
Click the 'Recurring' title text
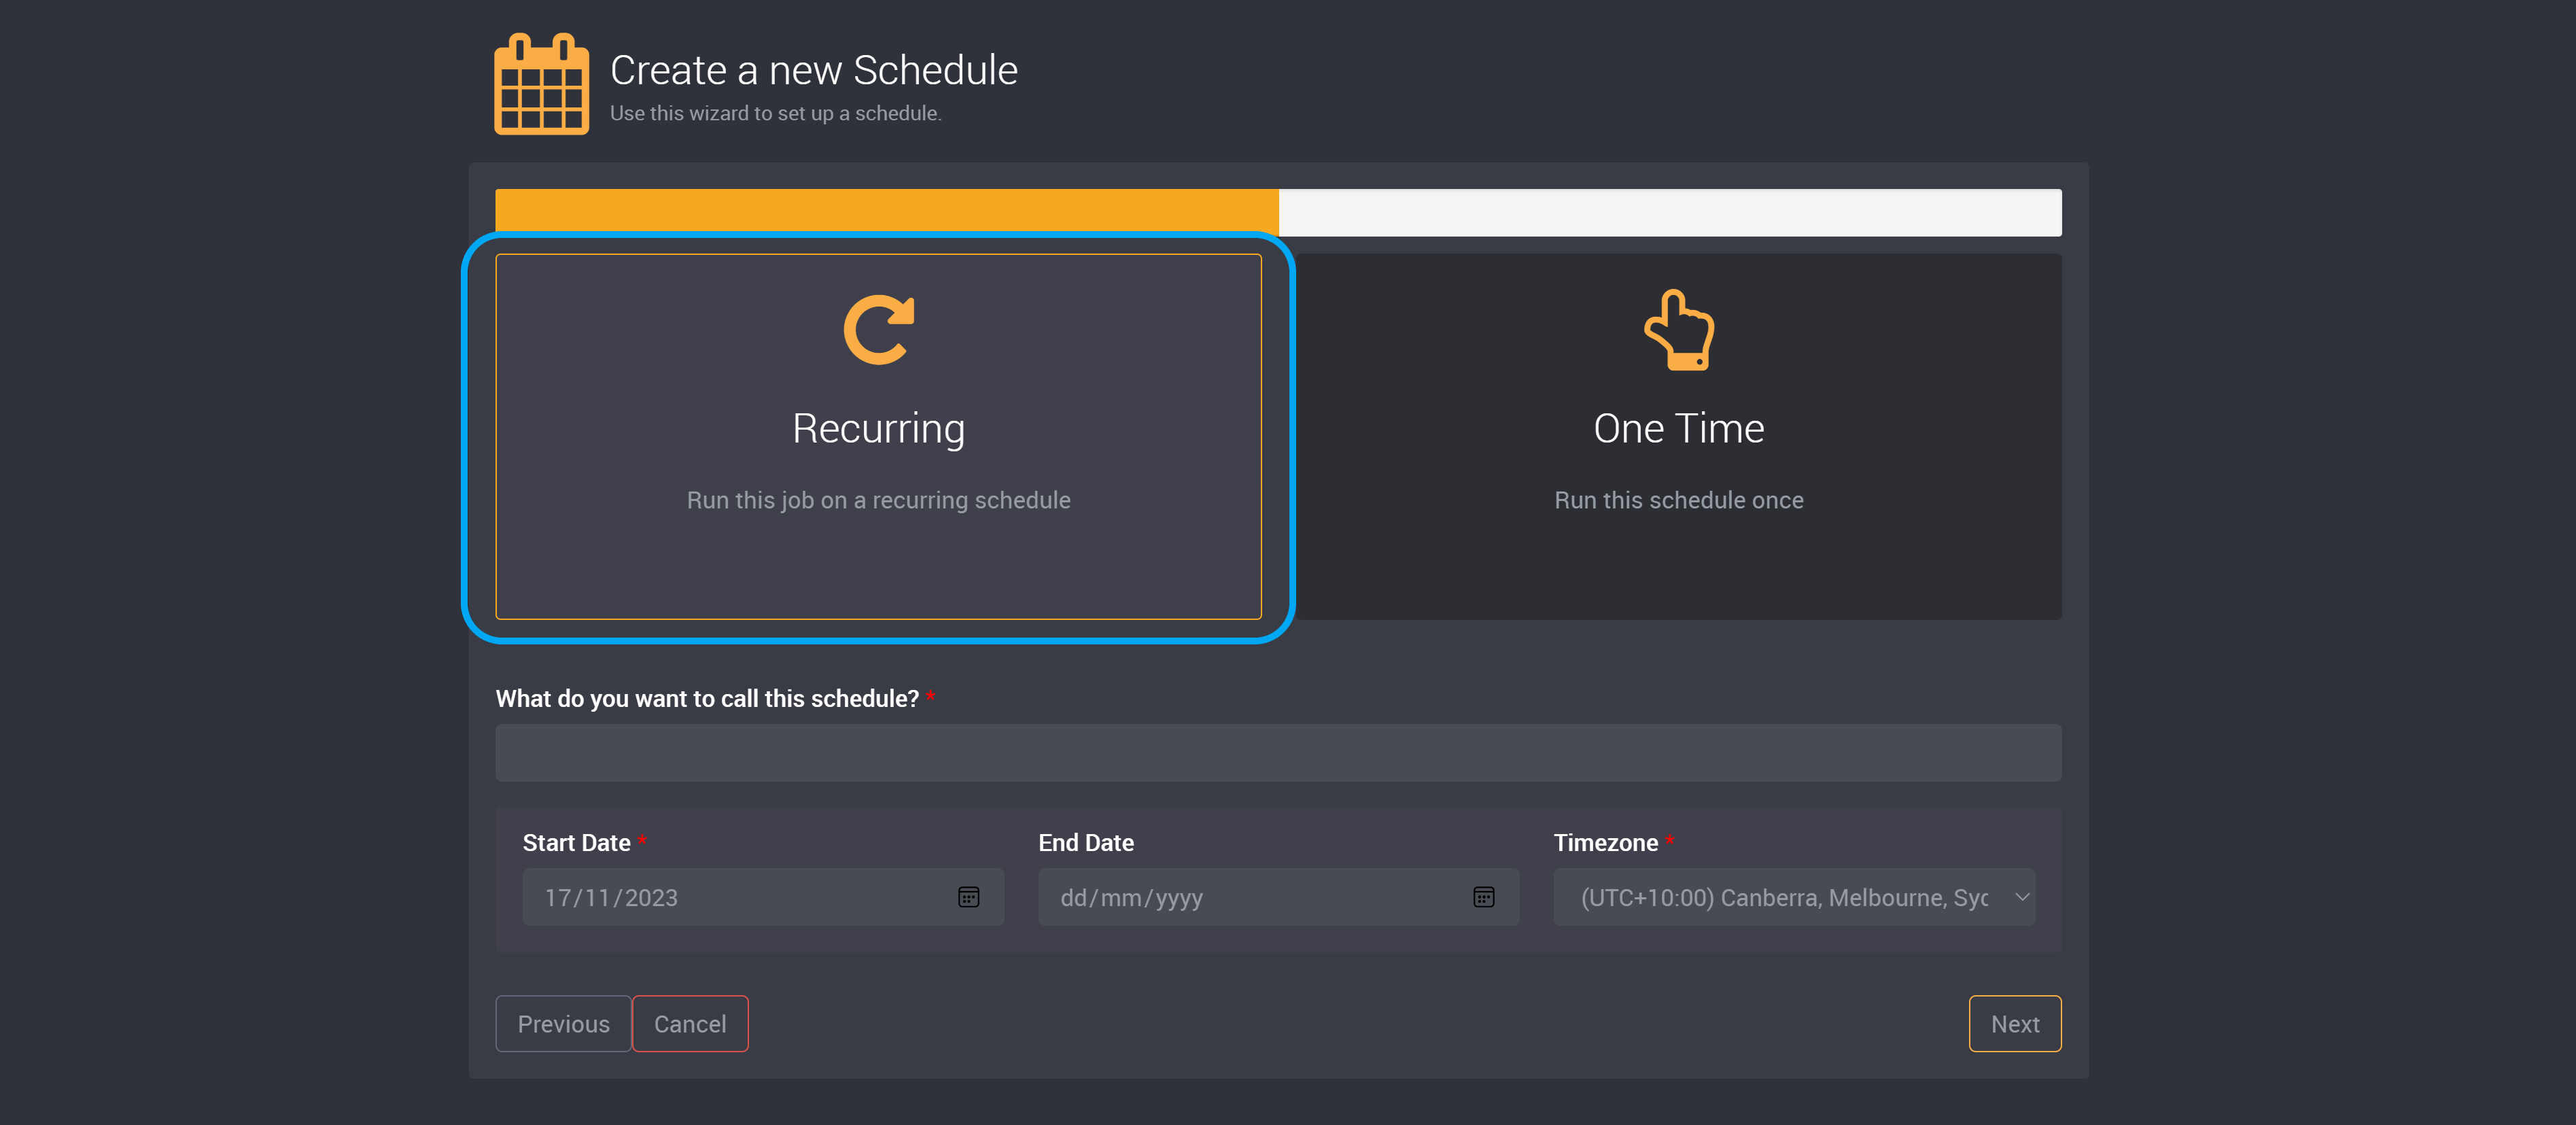pos(878,429)
